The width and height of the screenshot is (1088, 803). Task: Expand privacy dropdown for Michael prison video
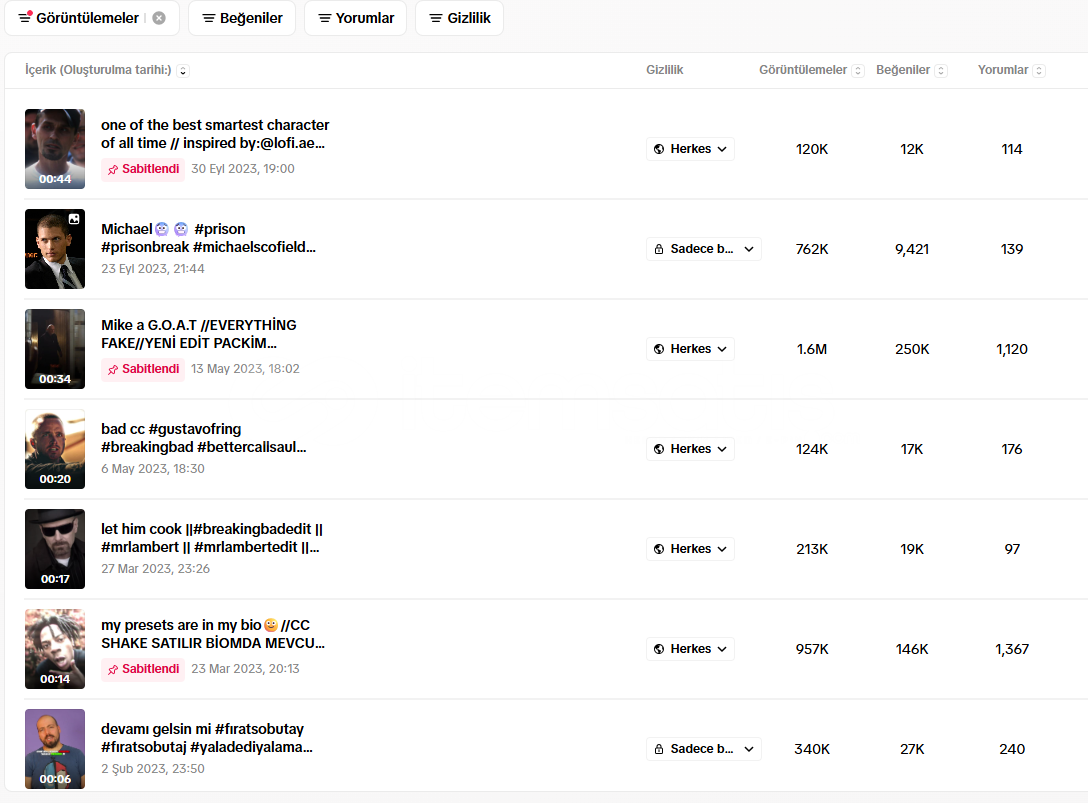703,249
